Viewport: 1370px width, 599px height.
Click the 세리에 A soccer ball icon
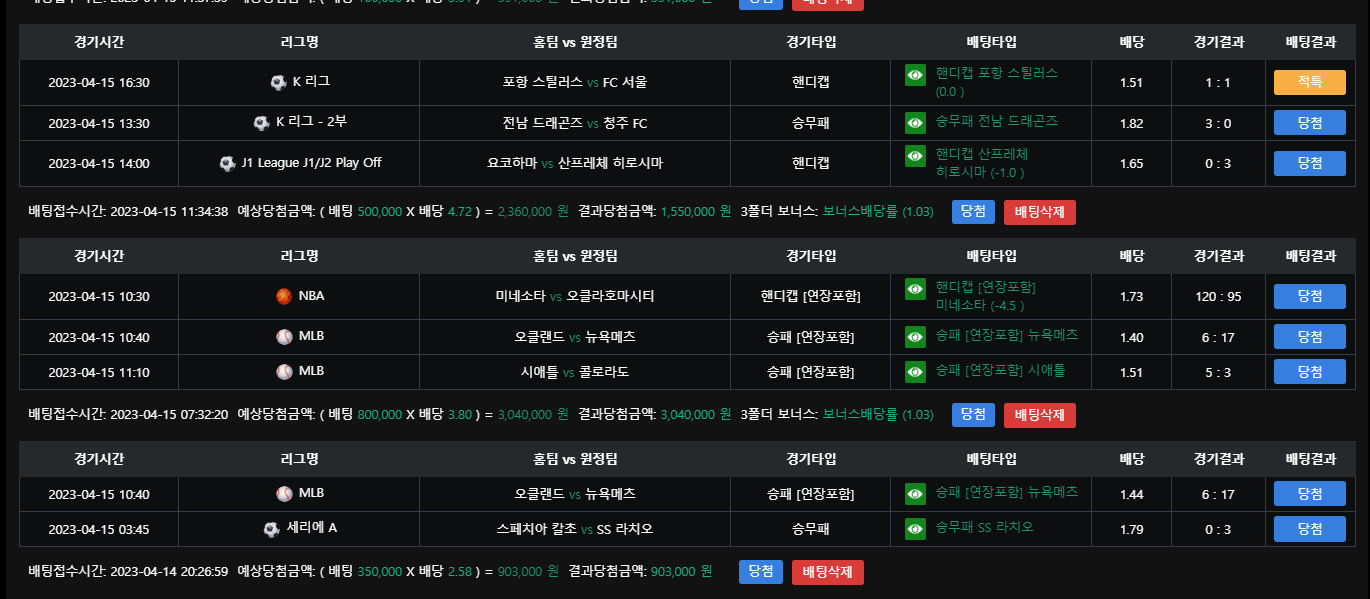(x=271, y=529)
